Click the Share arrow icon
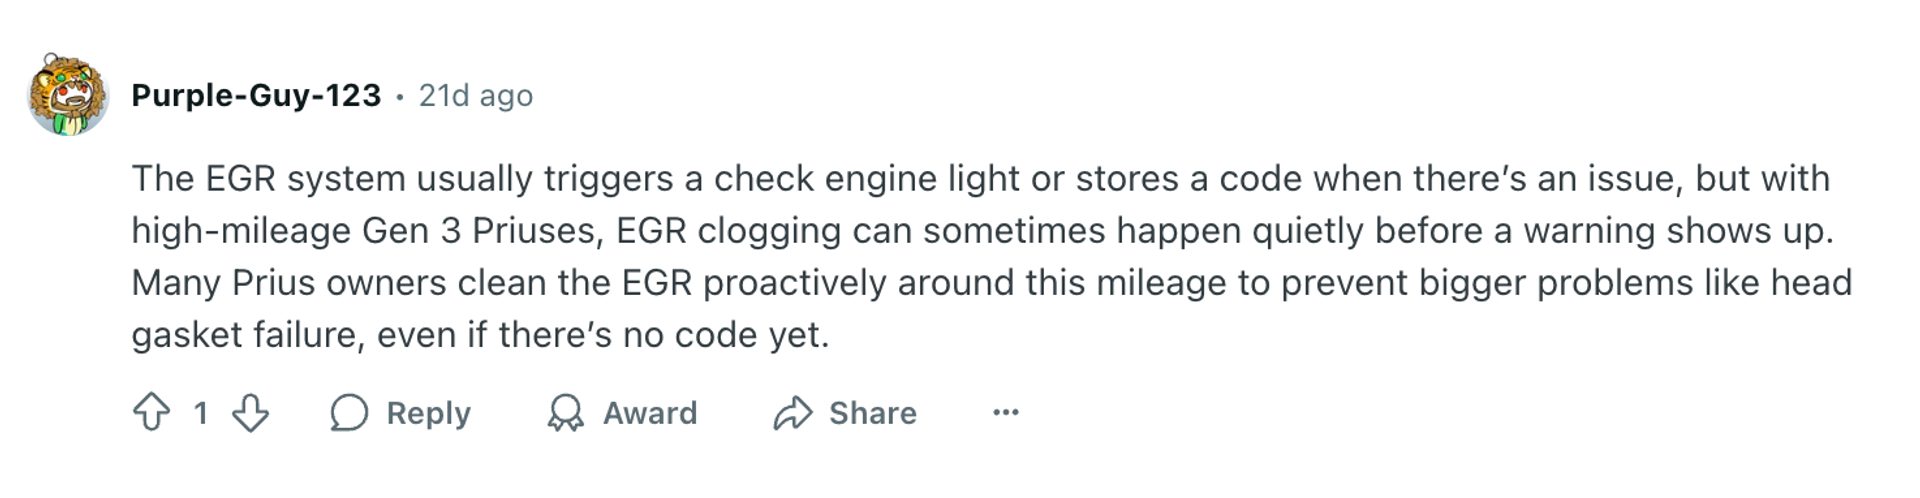 [792, 412]
